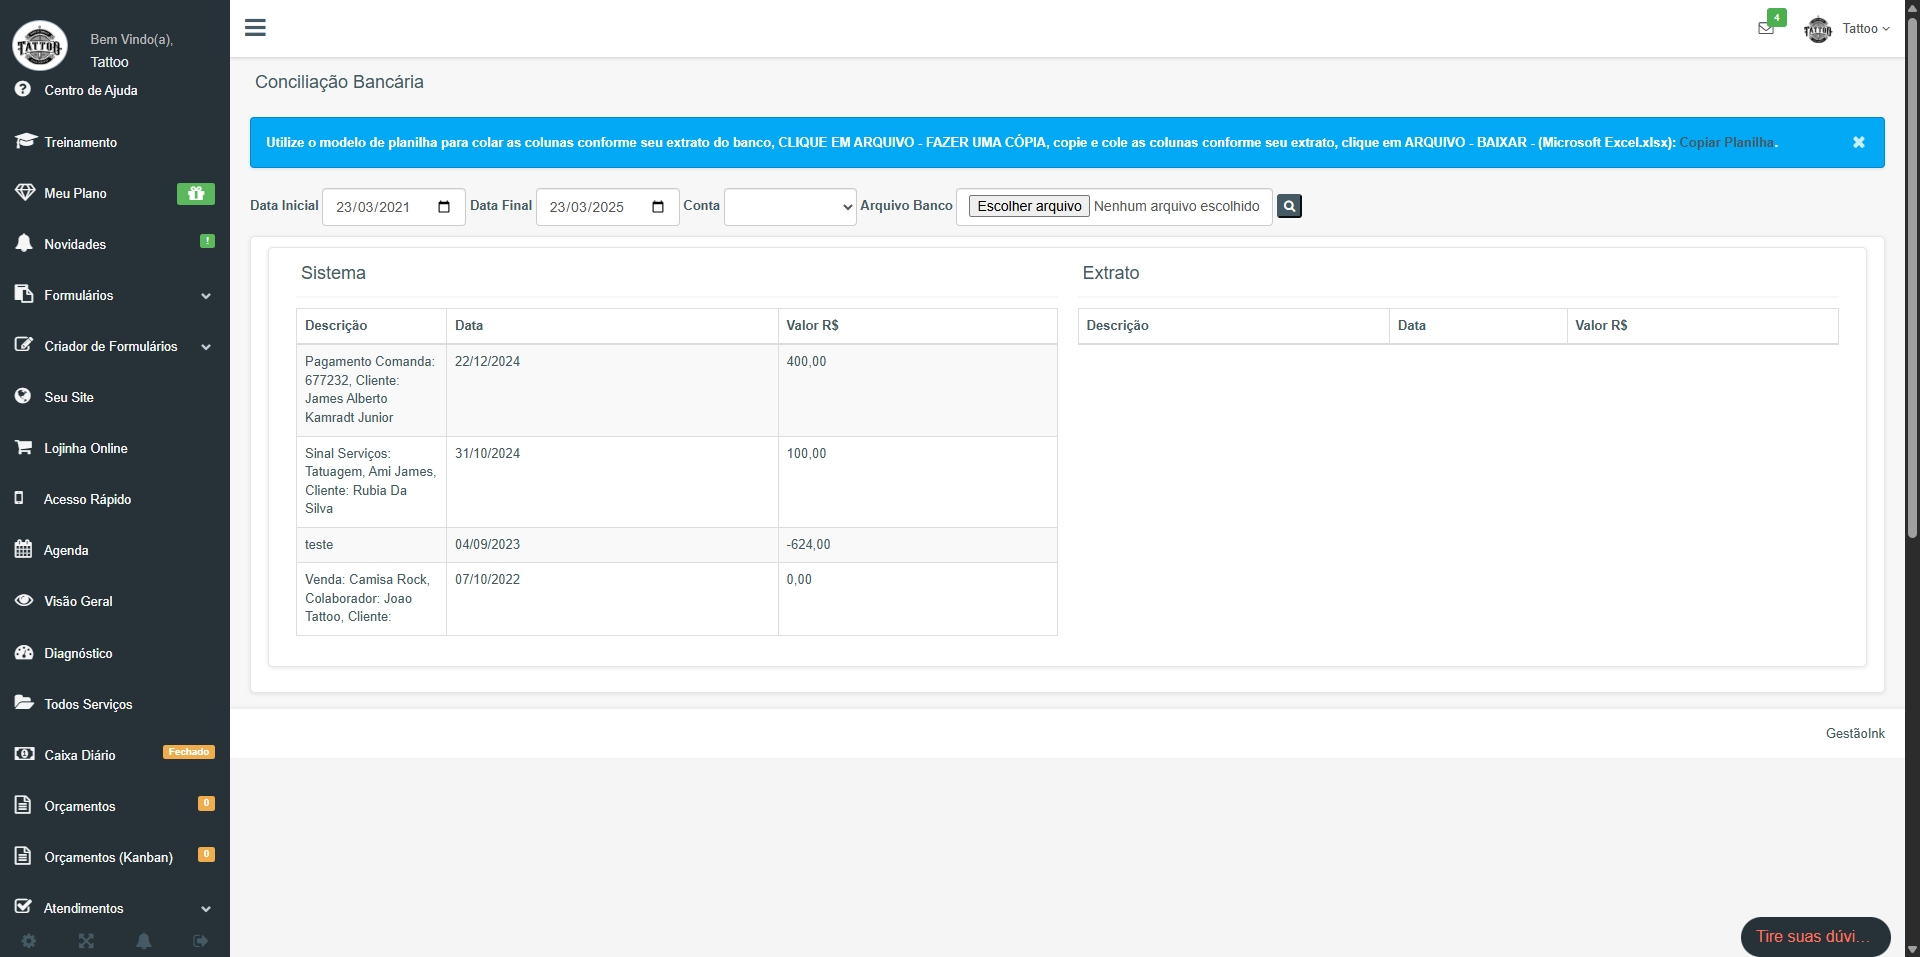
Task: Click the logout arrow icon in sidebar footer
Action: (201, 941)
